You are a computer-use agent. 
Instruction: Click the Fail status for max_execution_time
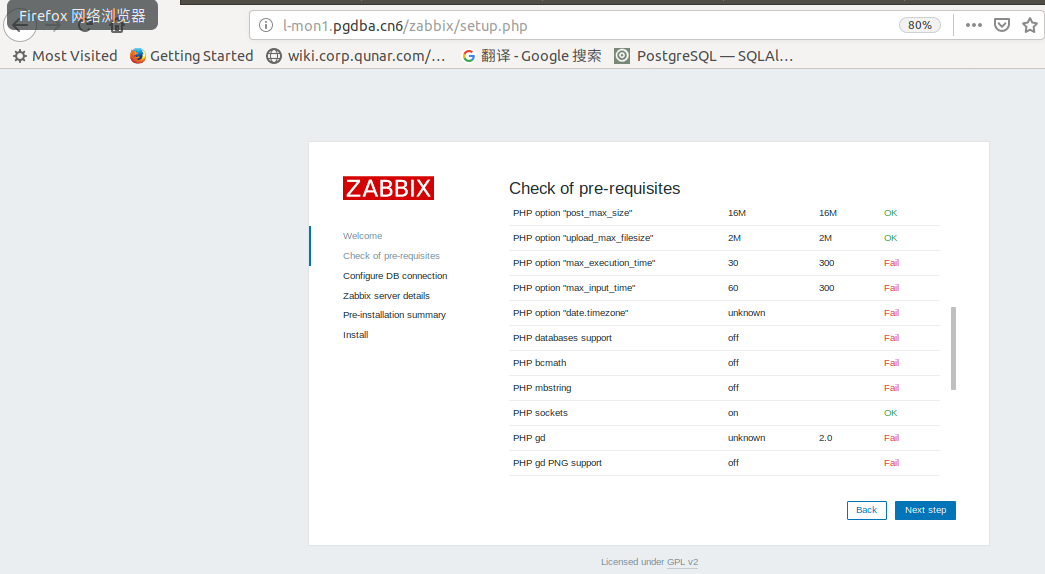[891, 263]
